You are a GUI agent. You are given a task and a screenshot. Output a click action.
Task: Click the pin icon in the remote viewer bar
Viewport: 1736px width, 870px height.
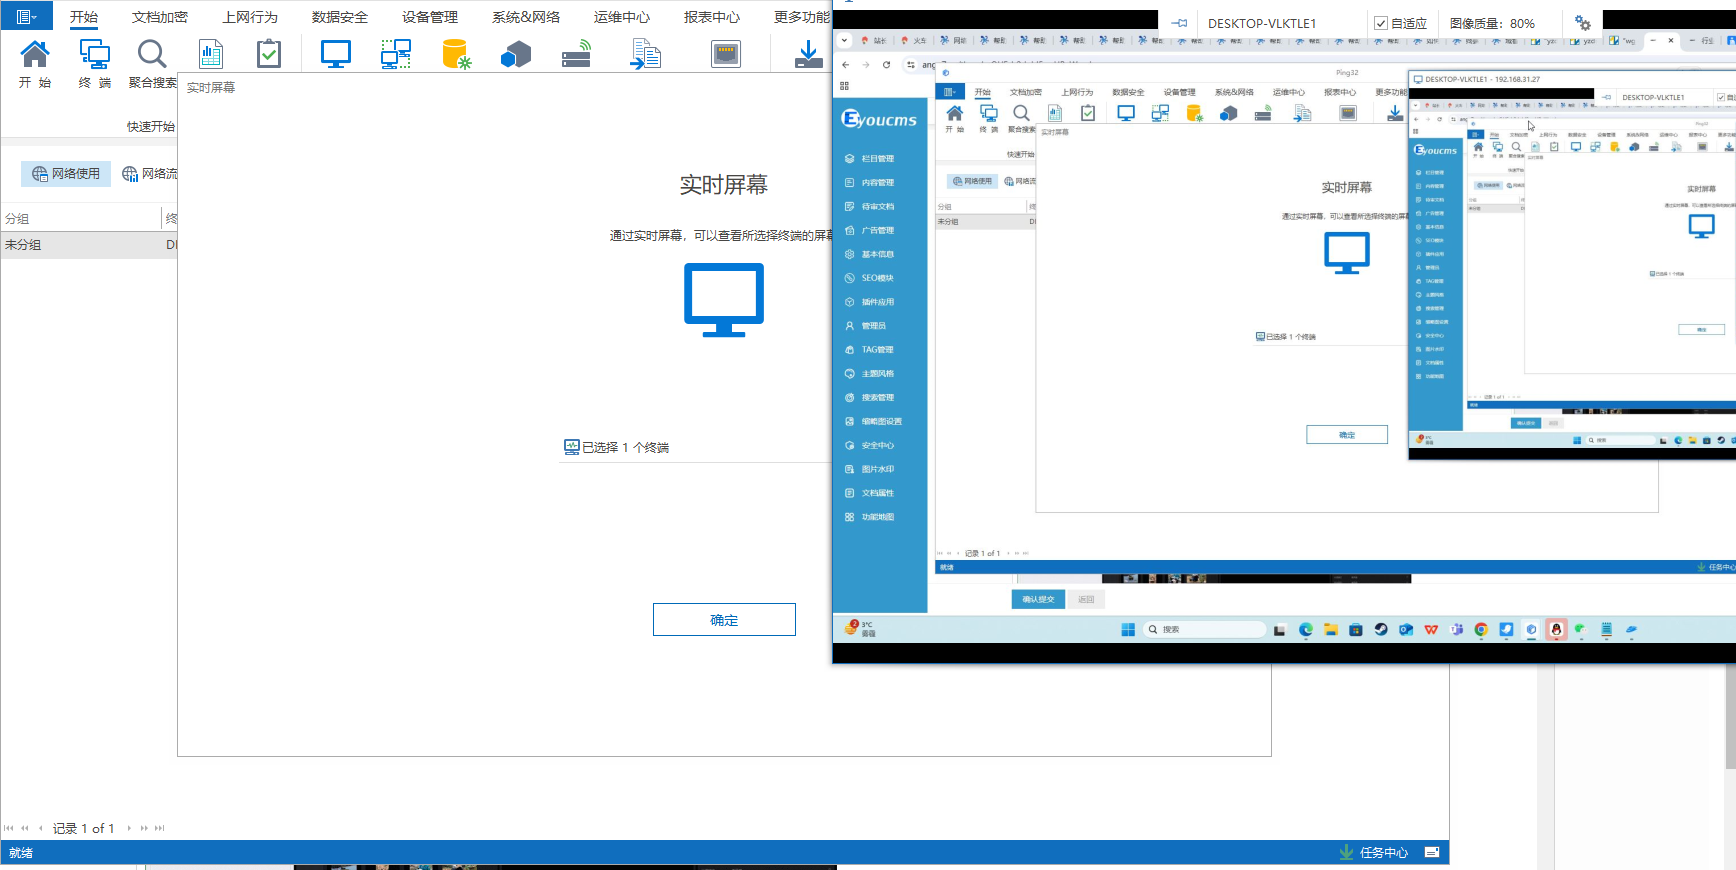point(1180,23)
